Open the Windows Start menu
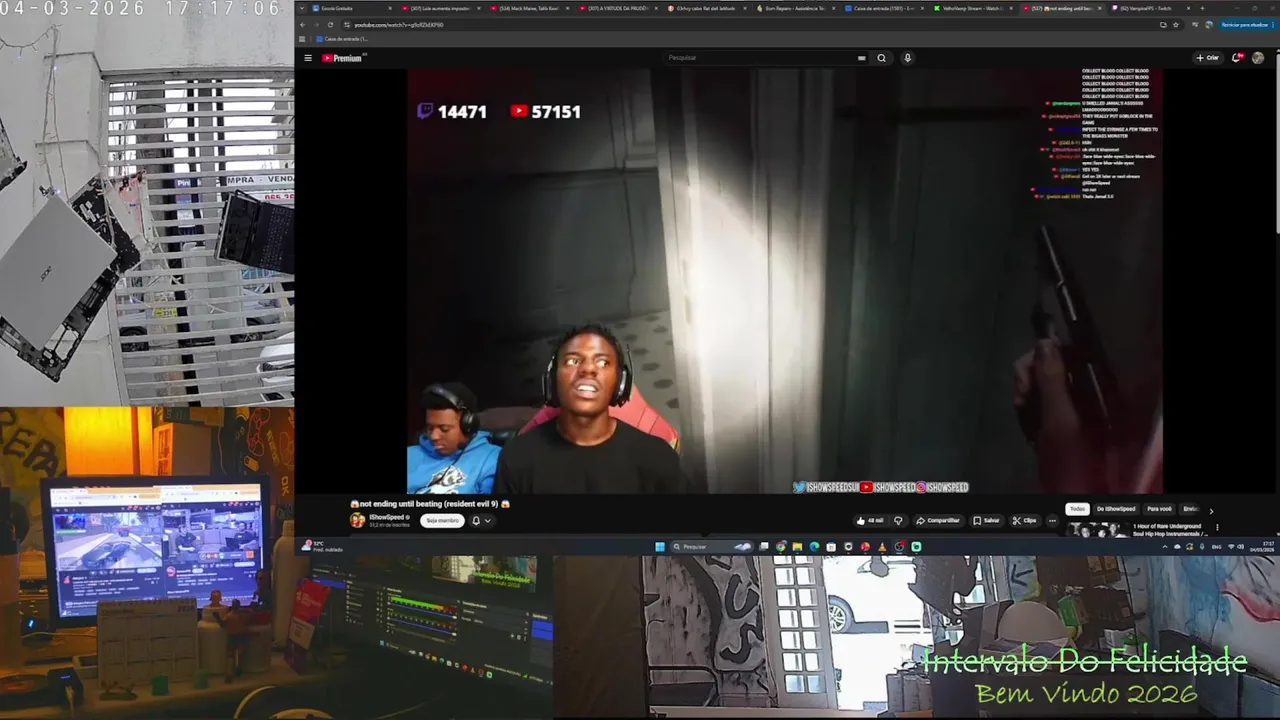 click(660, 546)
